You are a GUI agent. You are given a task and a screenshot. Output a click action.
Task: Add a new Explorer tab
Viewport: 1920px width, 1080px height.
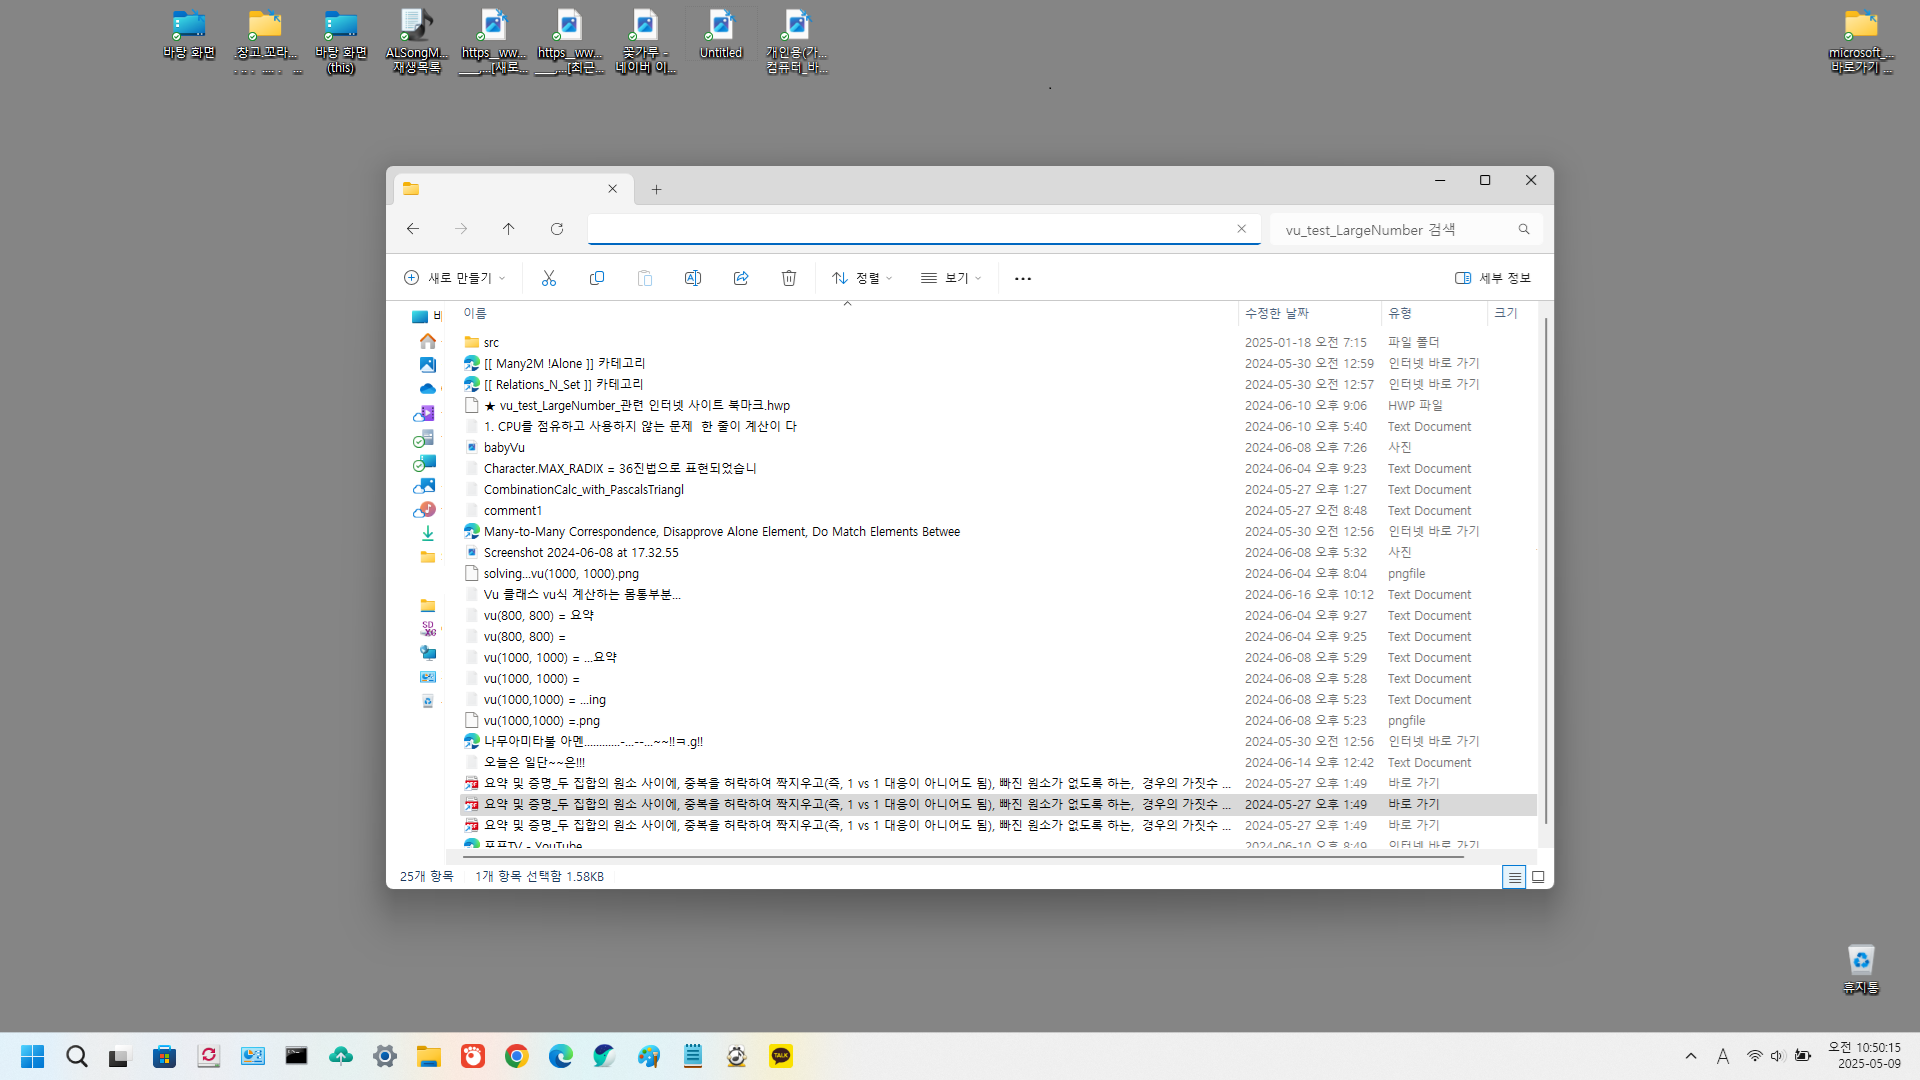pos(656,189)
